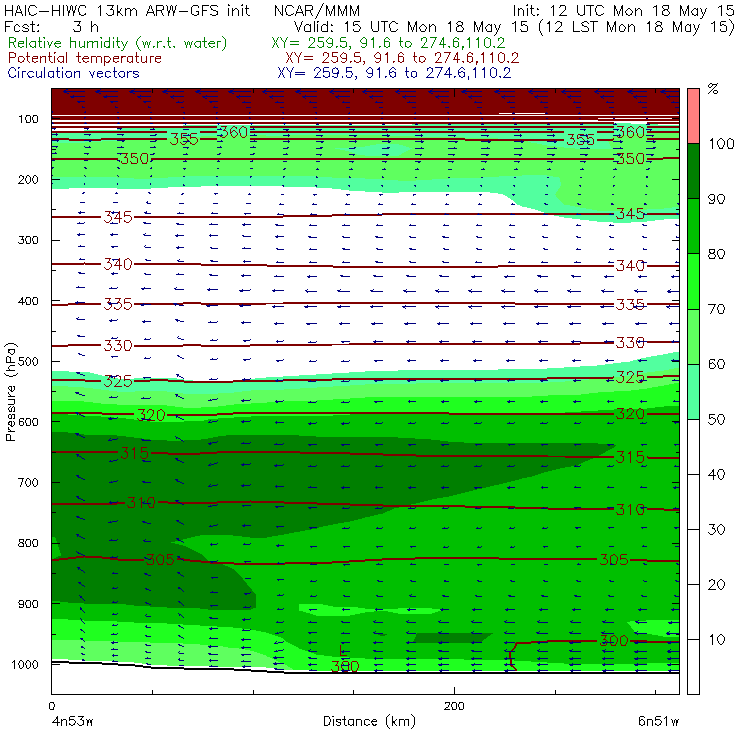The height and width of the screenshot is (740, 740).
Task: Click the 'Distance (km)' axis title
Action: 369,721
